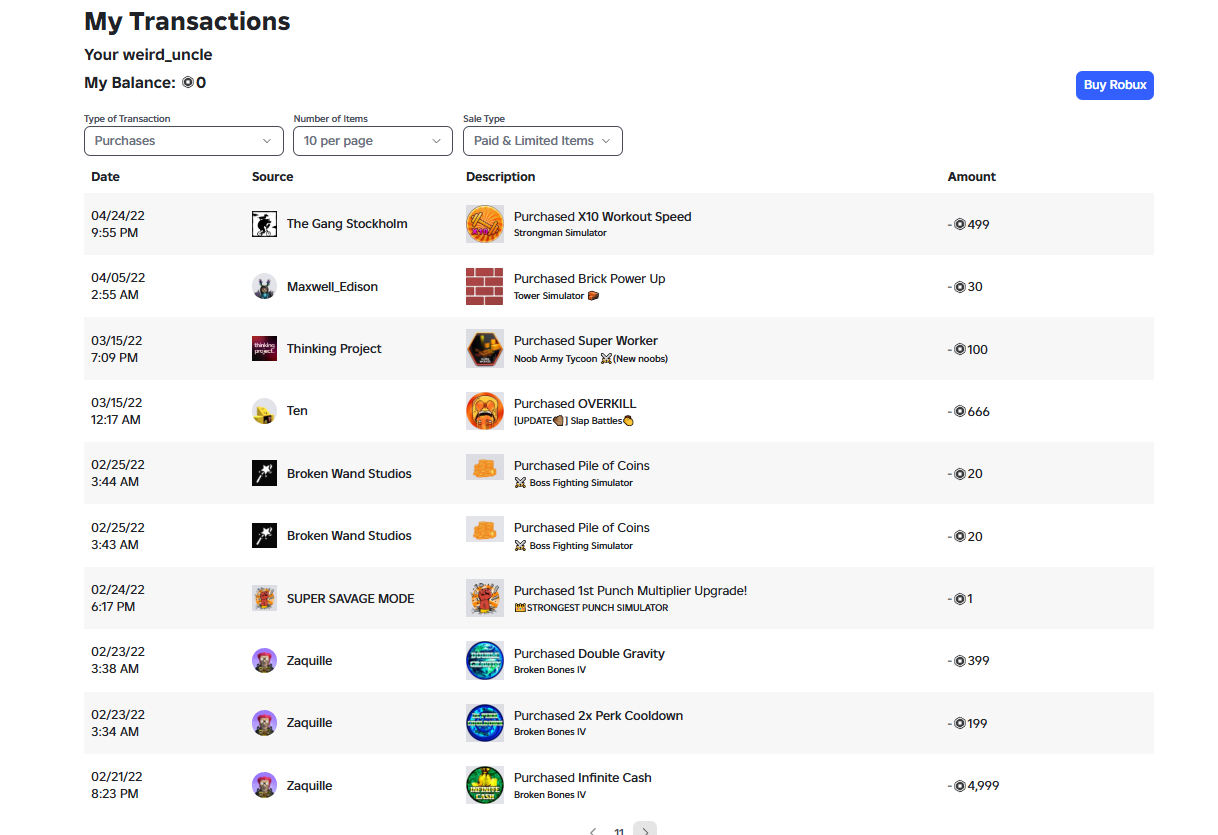Go to previous page of transactions
The height and width of the screenshot is (835, 1218).
tap(593, 830)
